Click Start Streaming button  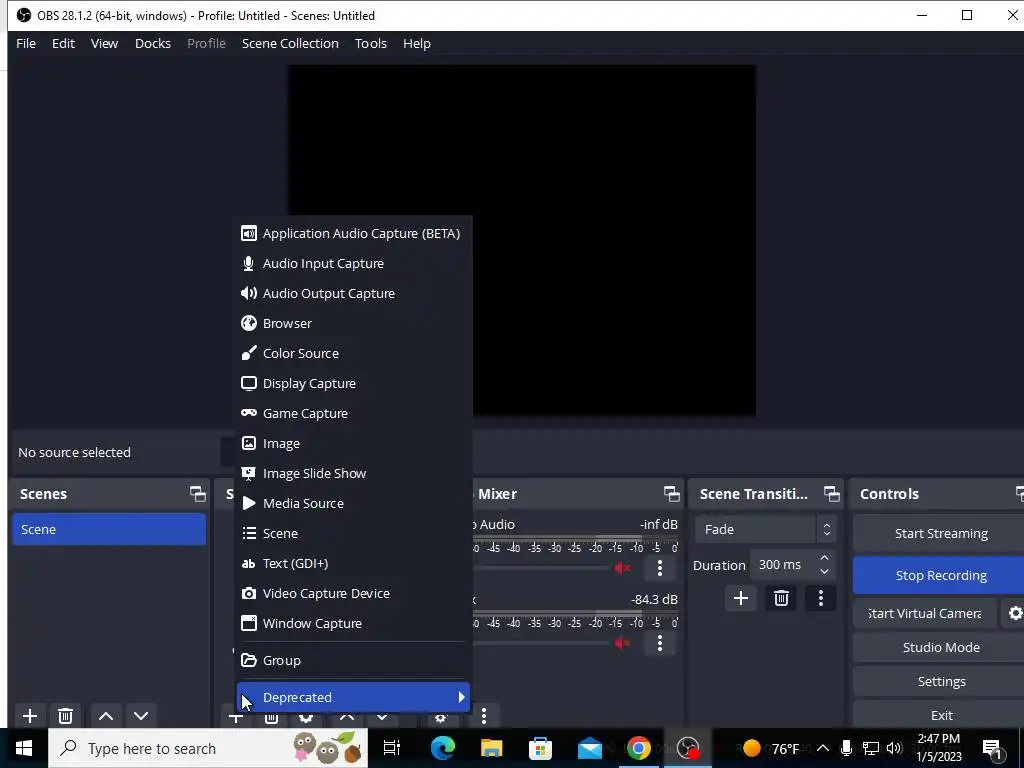(940, 534)
